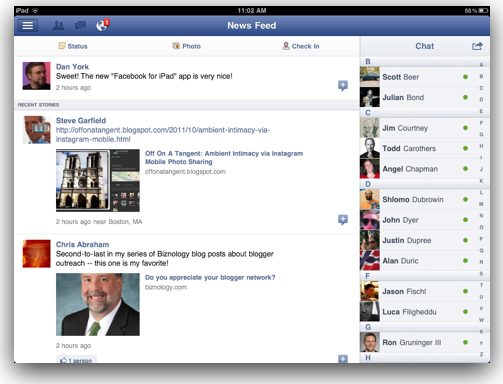Open Chris Abraham's profile picture
The image size is (503, 384).
(36, 254)
